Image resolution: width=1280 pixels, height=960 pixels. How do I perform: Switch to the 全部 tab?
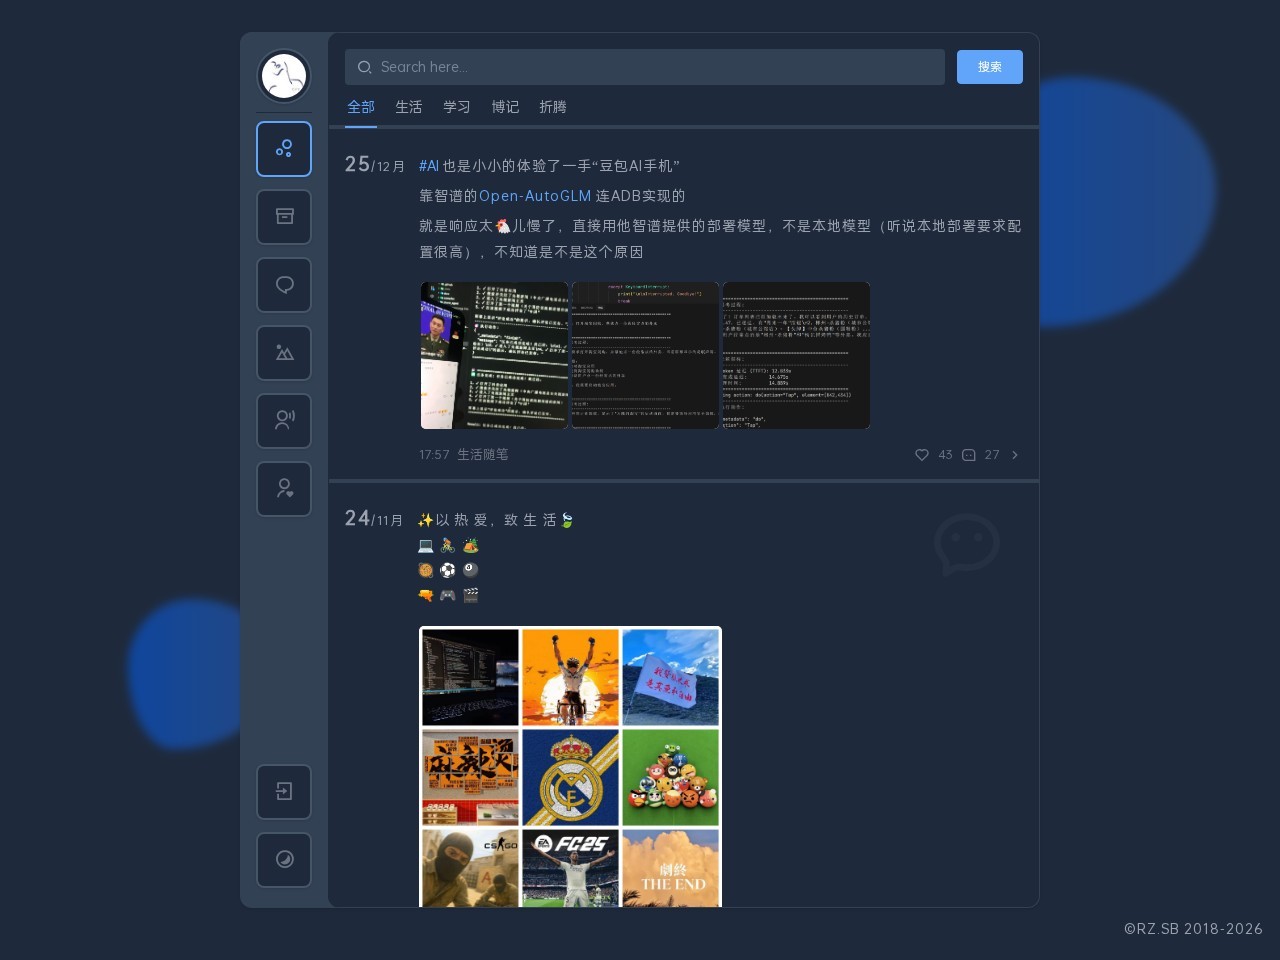pos(361,107)
